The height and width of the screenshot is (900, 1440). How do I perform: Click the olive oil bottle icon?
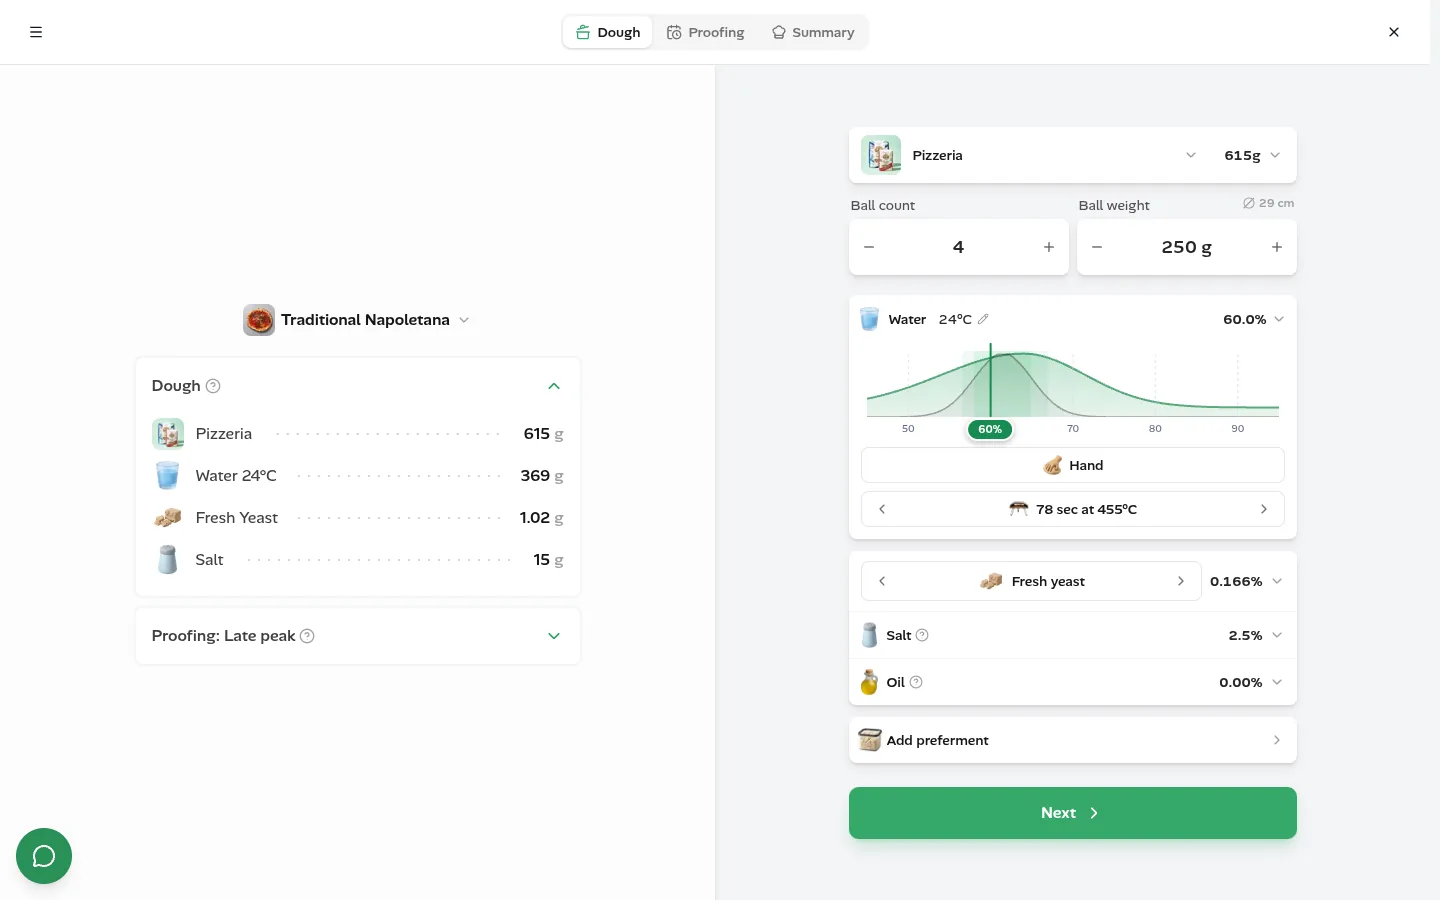(869, 682)
